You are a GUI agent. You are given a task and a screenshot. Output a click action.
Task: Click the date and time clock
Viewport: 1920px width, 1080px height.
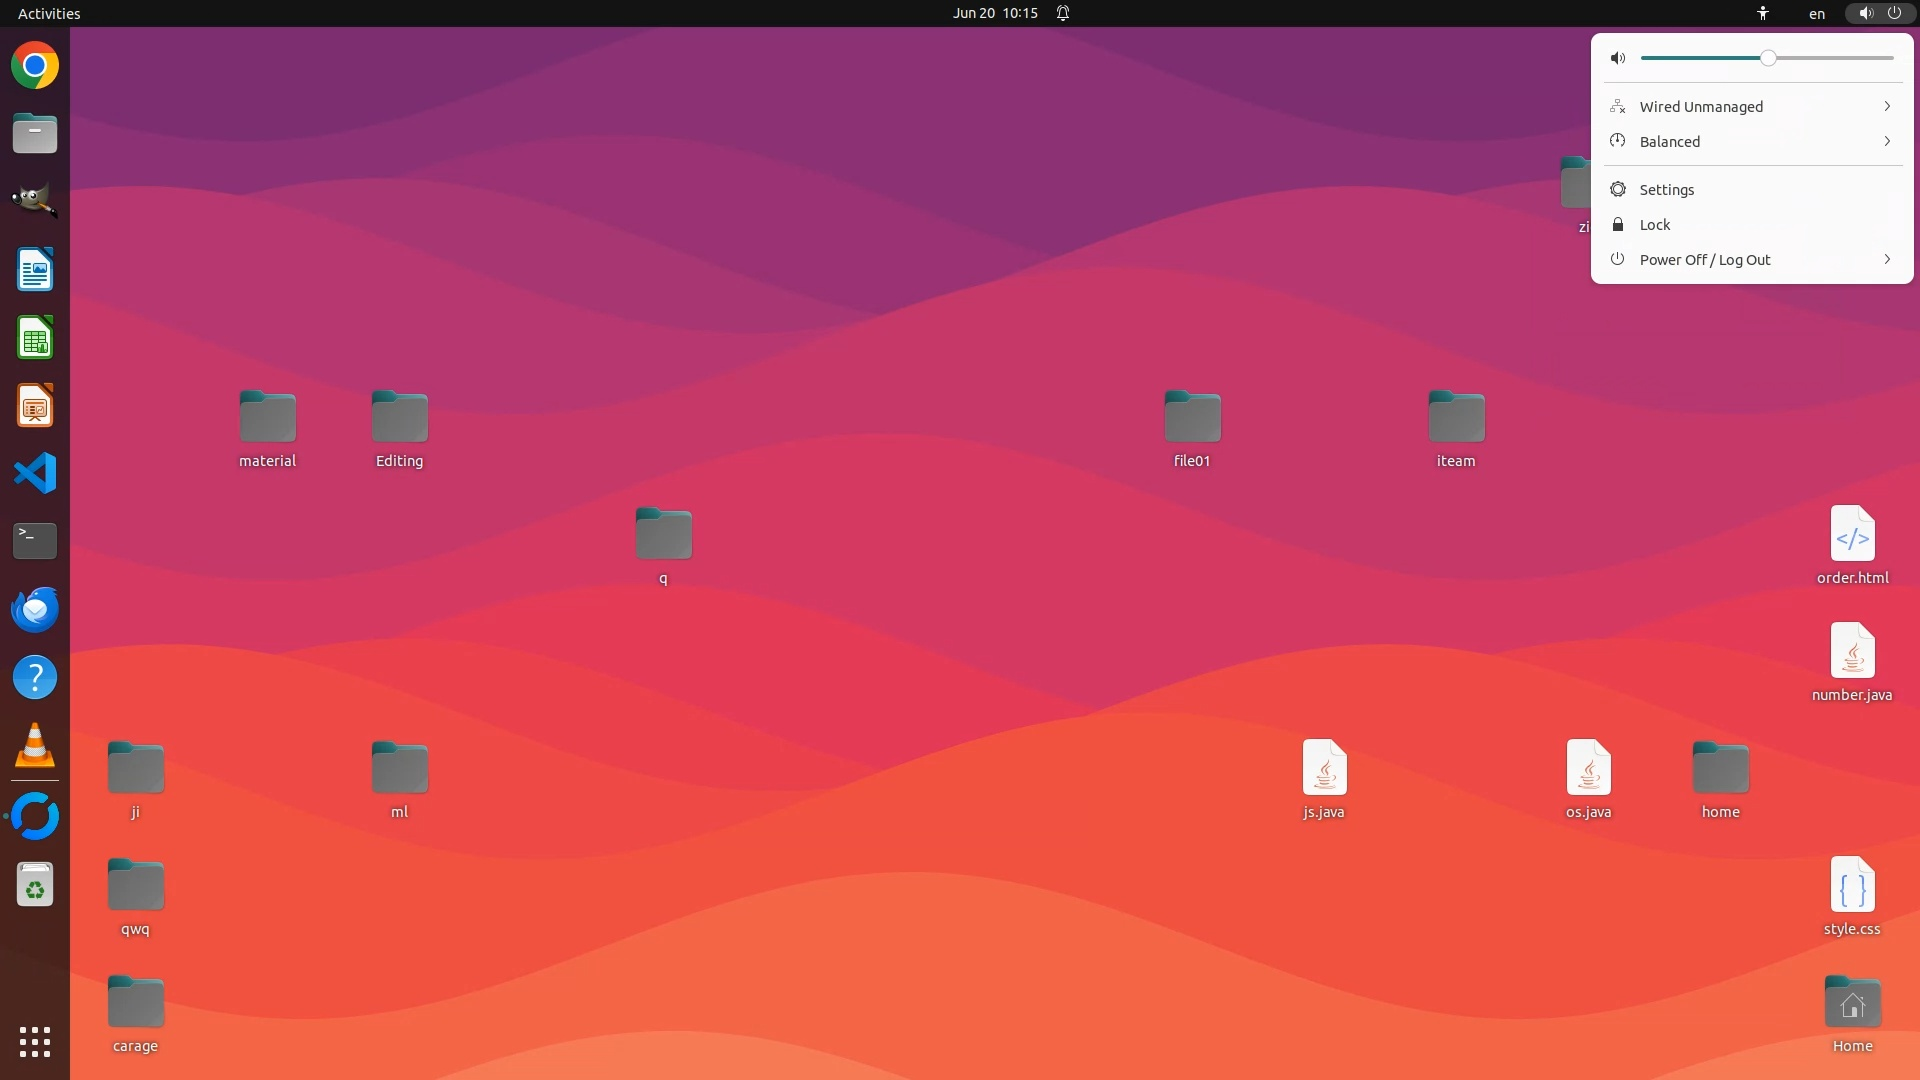tap(995, 13)
